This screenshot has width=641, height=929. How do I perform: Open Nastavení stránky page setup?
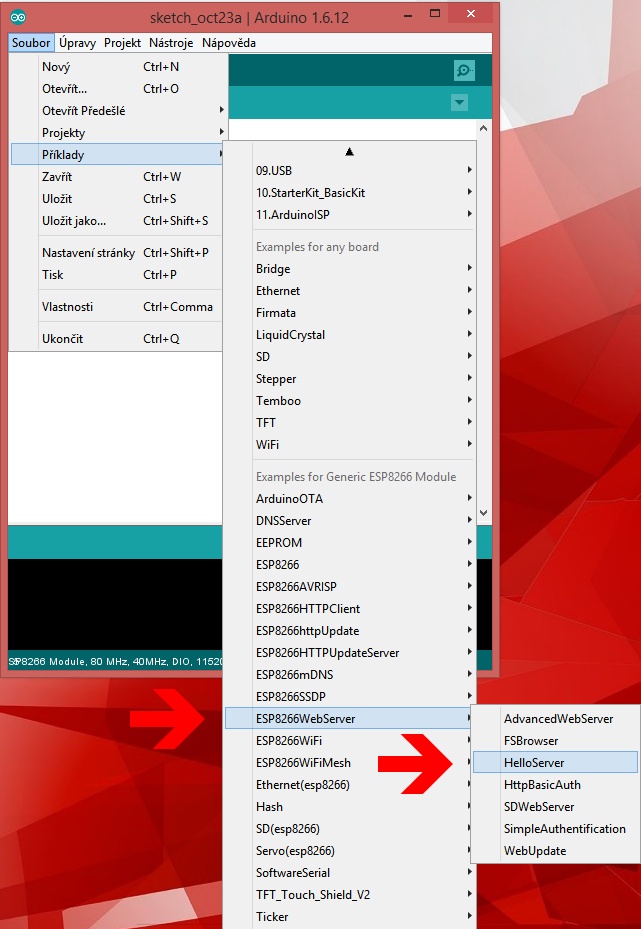pyautogui.click(x=88, y=253)
